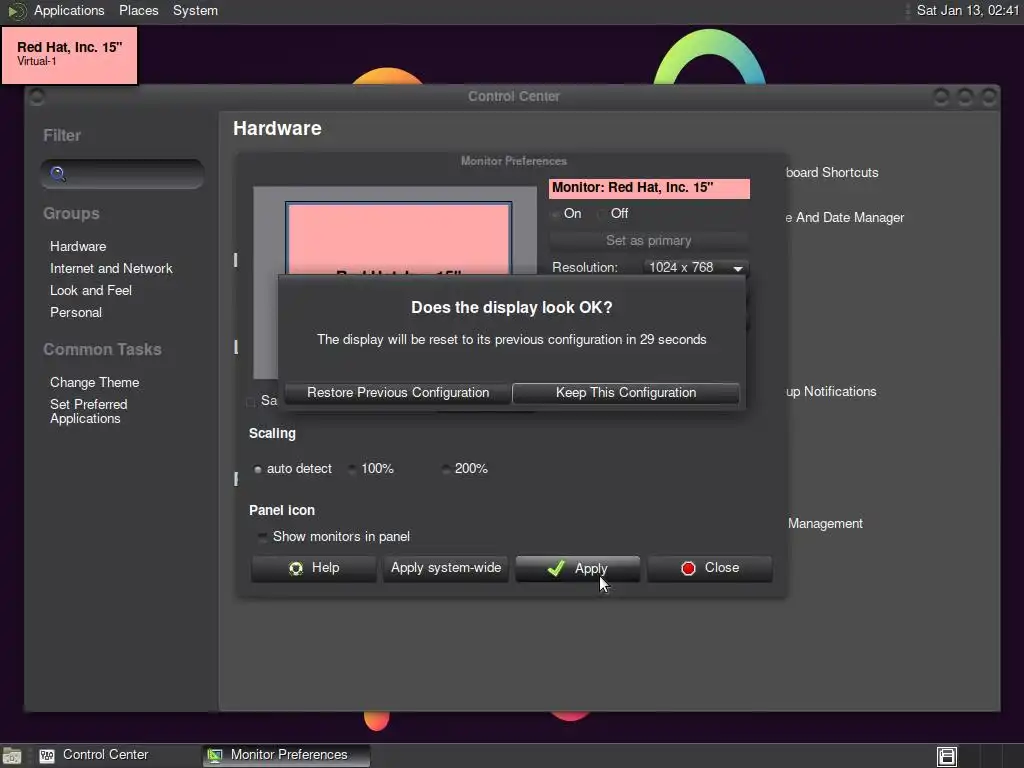Click Restore Previous Configuration button
1024x768 pixels.
click(398, 392)
